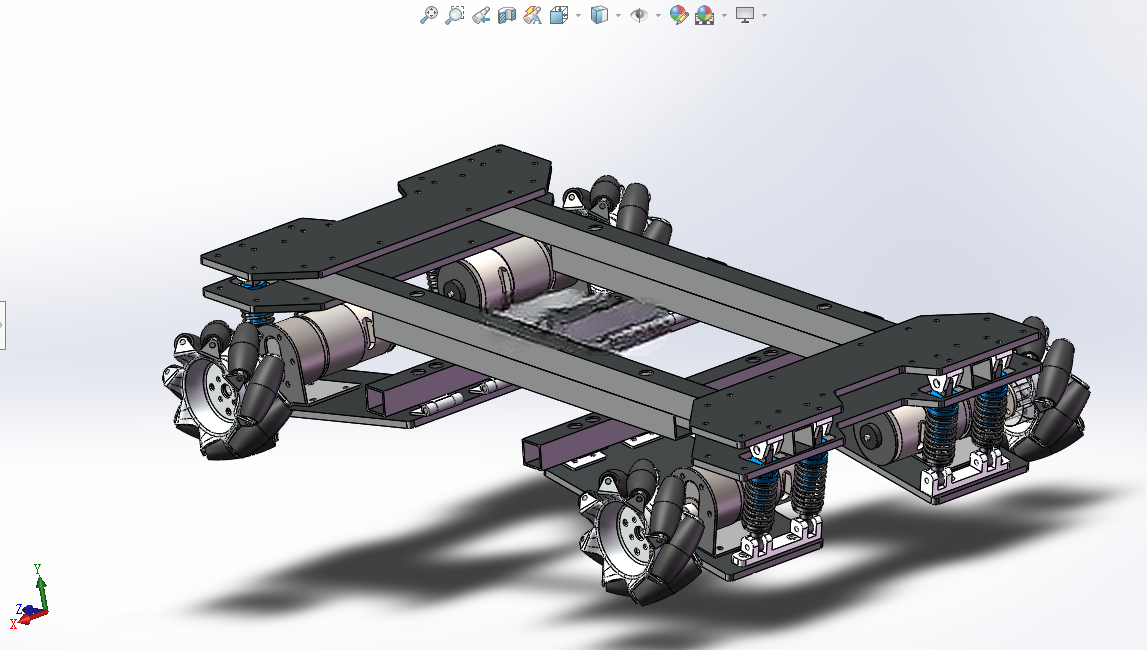This screenshot has width=1147, height=650.
Task: Open the View Orientation cube icon
Action: click(x=559, y=15)
